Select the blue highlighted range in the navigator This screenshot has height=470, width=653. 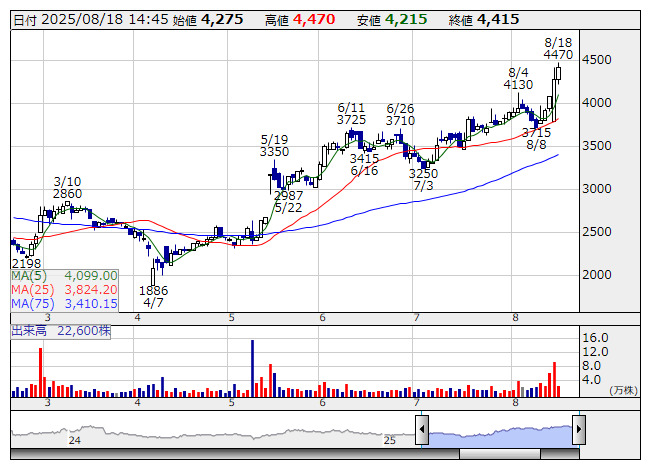(500, 432)
